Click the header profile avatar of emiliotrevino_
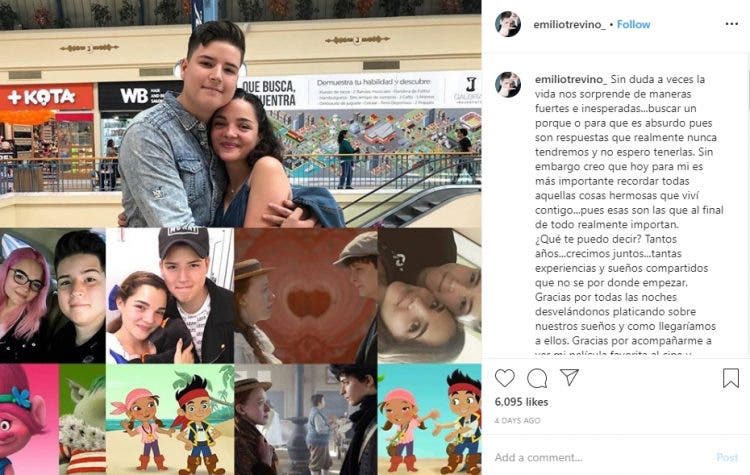The width and height of the screenshot is (750, 475). tap(508, 24)
